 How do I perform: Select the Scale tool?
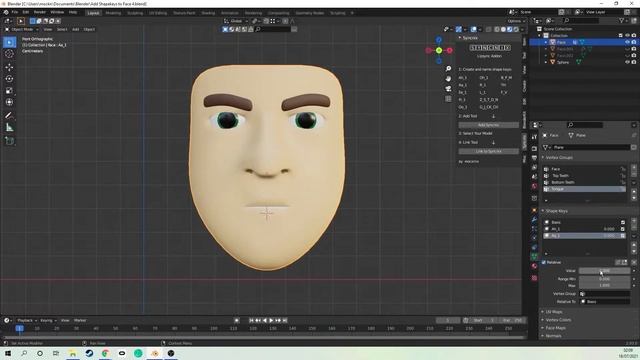9,91
